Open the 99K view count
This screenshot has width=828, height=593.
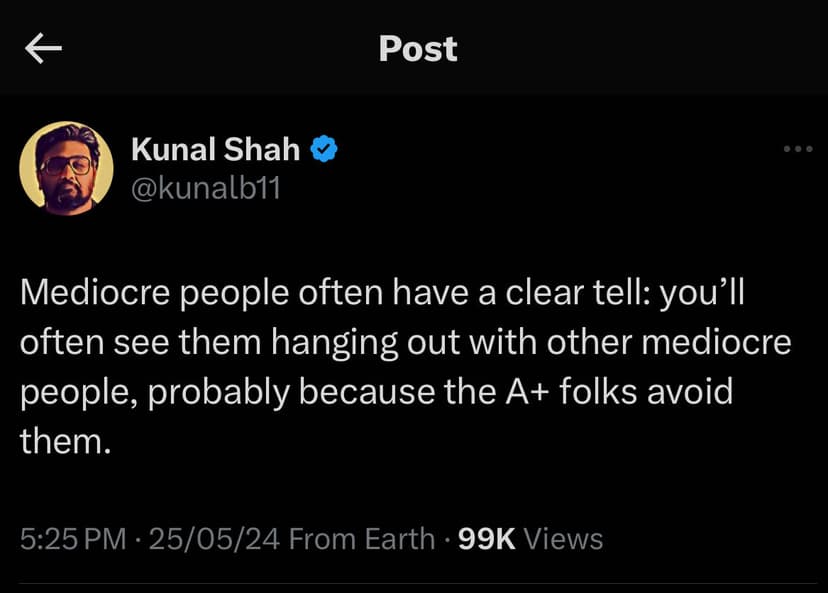(486, 539)
